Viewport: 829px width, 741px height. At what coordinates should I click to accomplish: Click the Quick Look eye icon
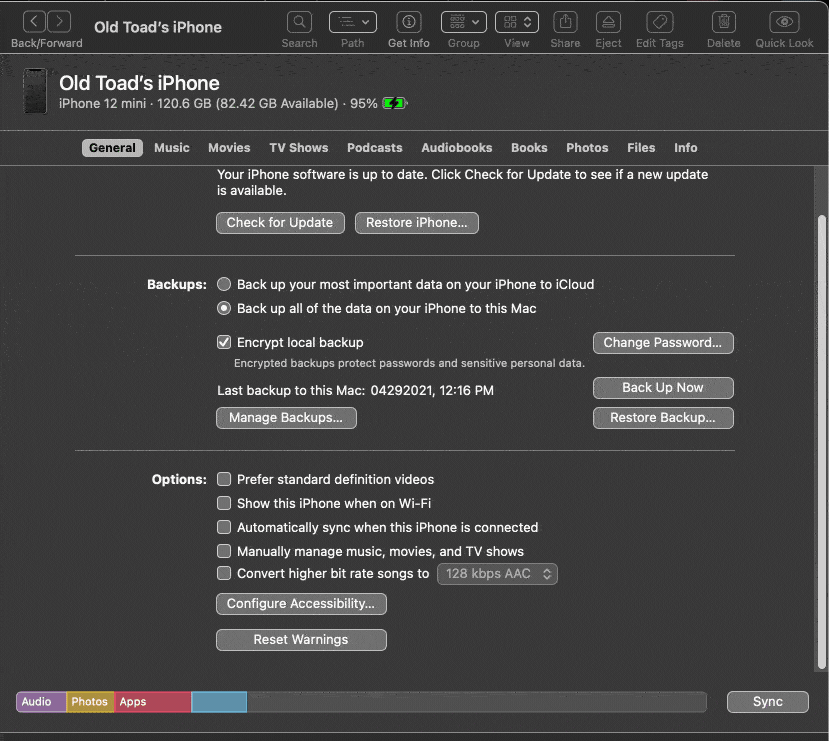tap(784, 22)
